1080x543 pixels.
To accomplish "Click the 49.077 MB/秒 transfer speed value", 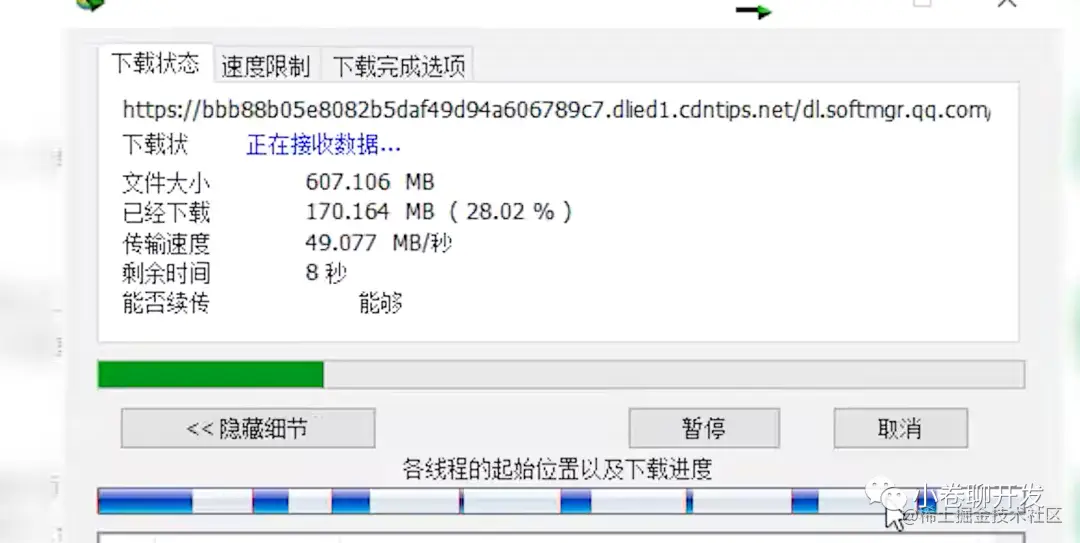I will (x=378, y=243).
